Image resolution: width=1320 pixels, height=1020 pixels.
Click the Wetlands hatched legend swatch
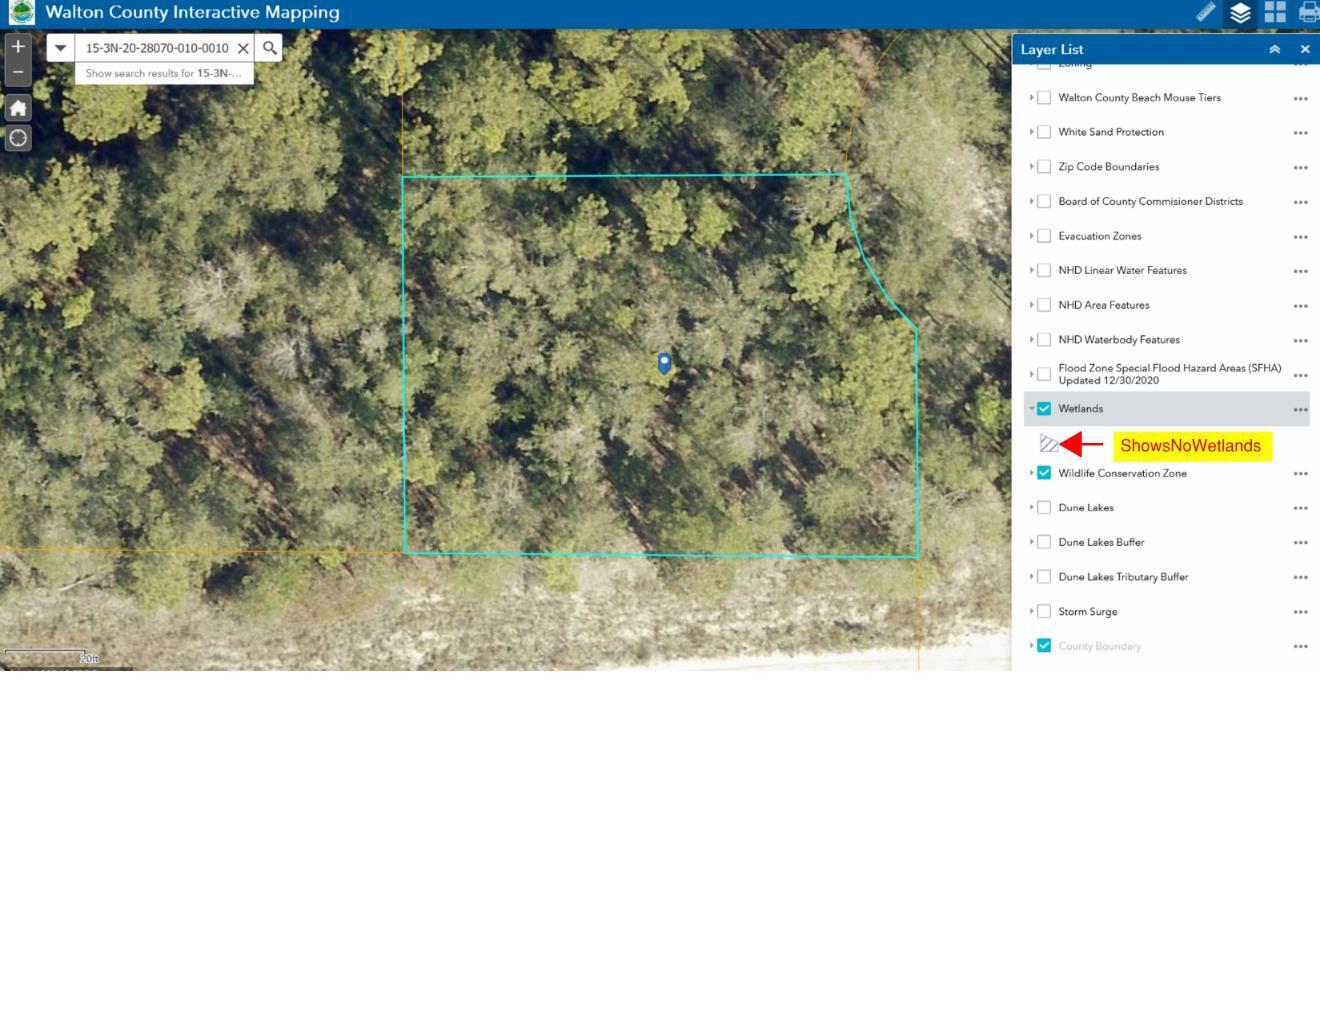(x=1049, y=444)
